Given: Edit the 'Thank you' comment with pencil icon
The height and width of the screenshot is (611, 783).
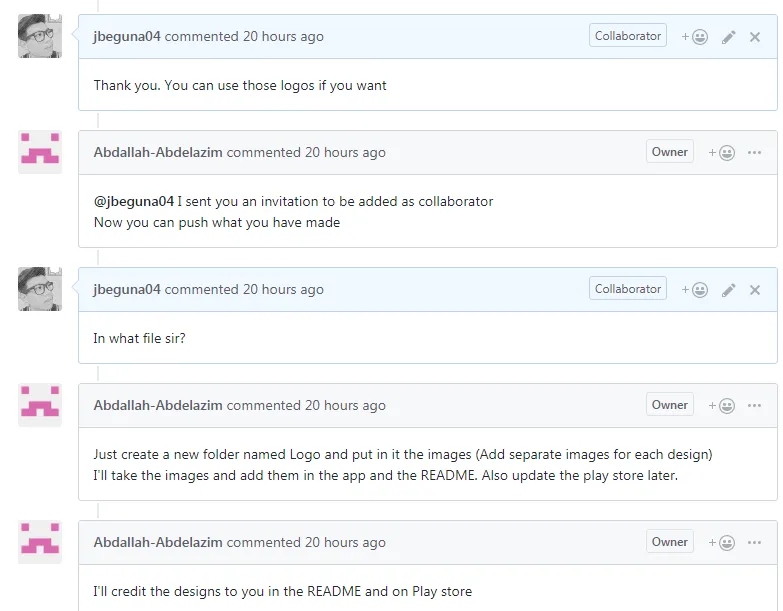Looking at the screenshot, I should [729, 37].
